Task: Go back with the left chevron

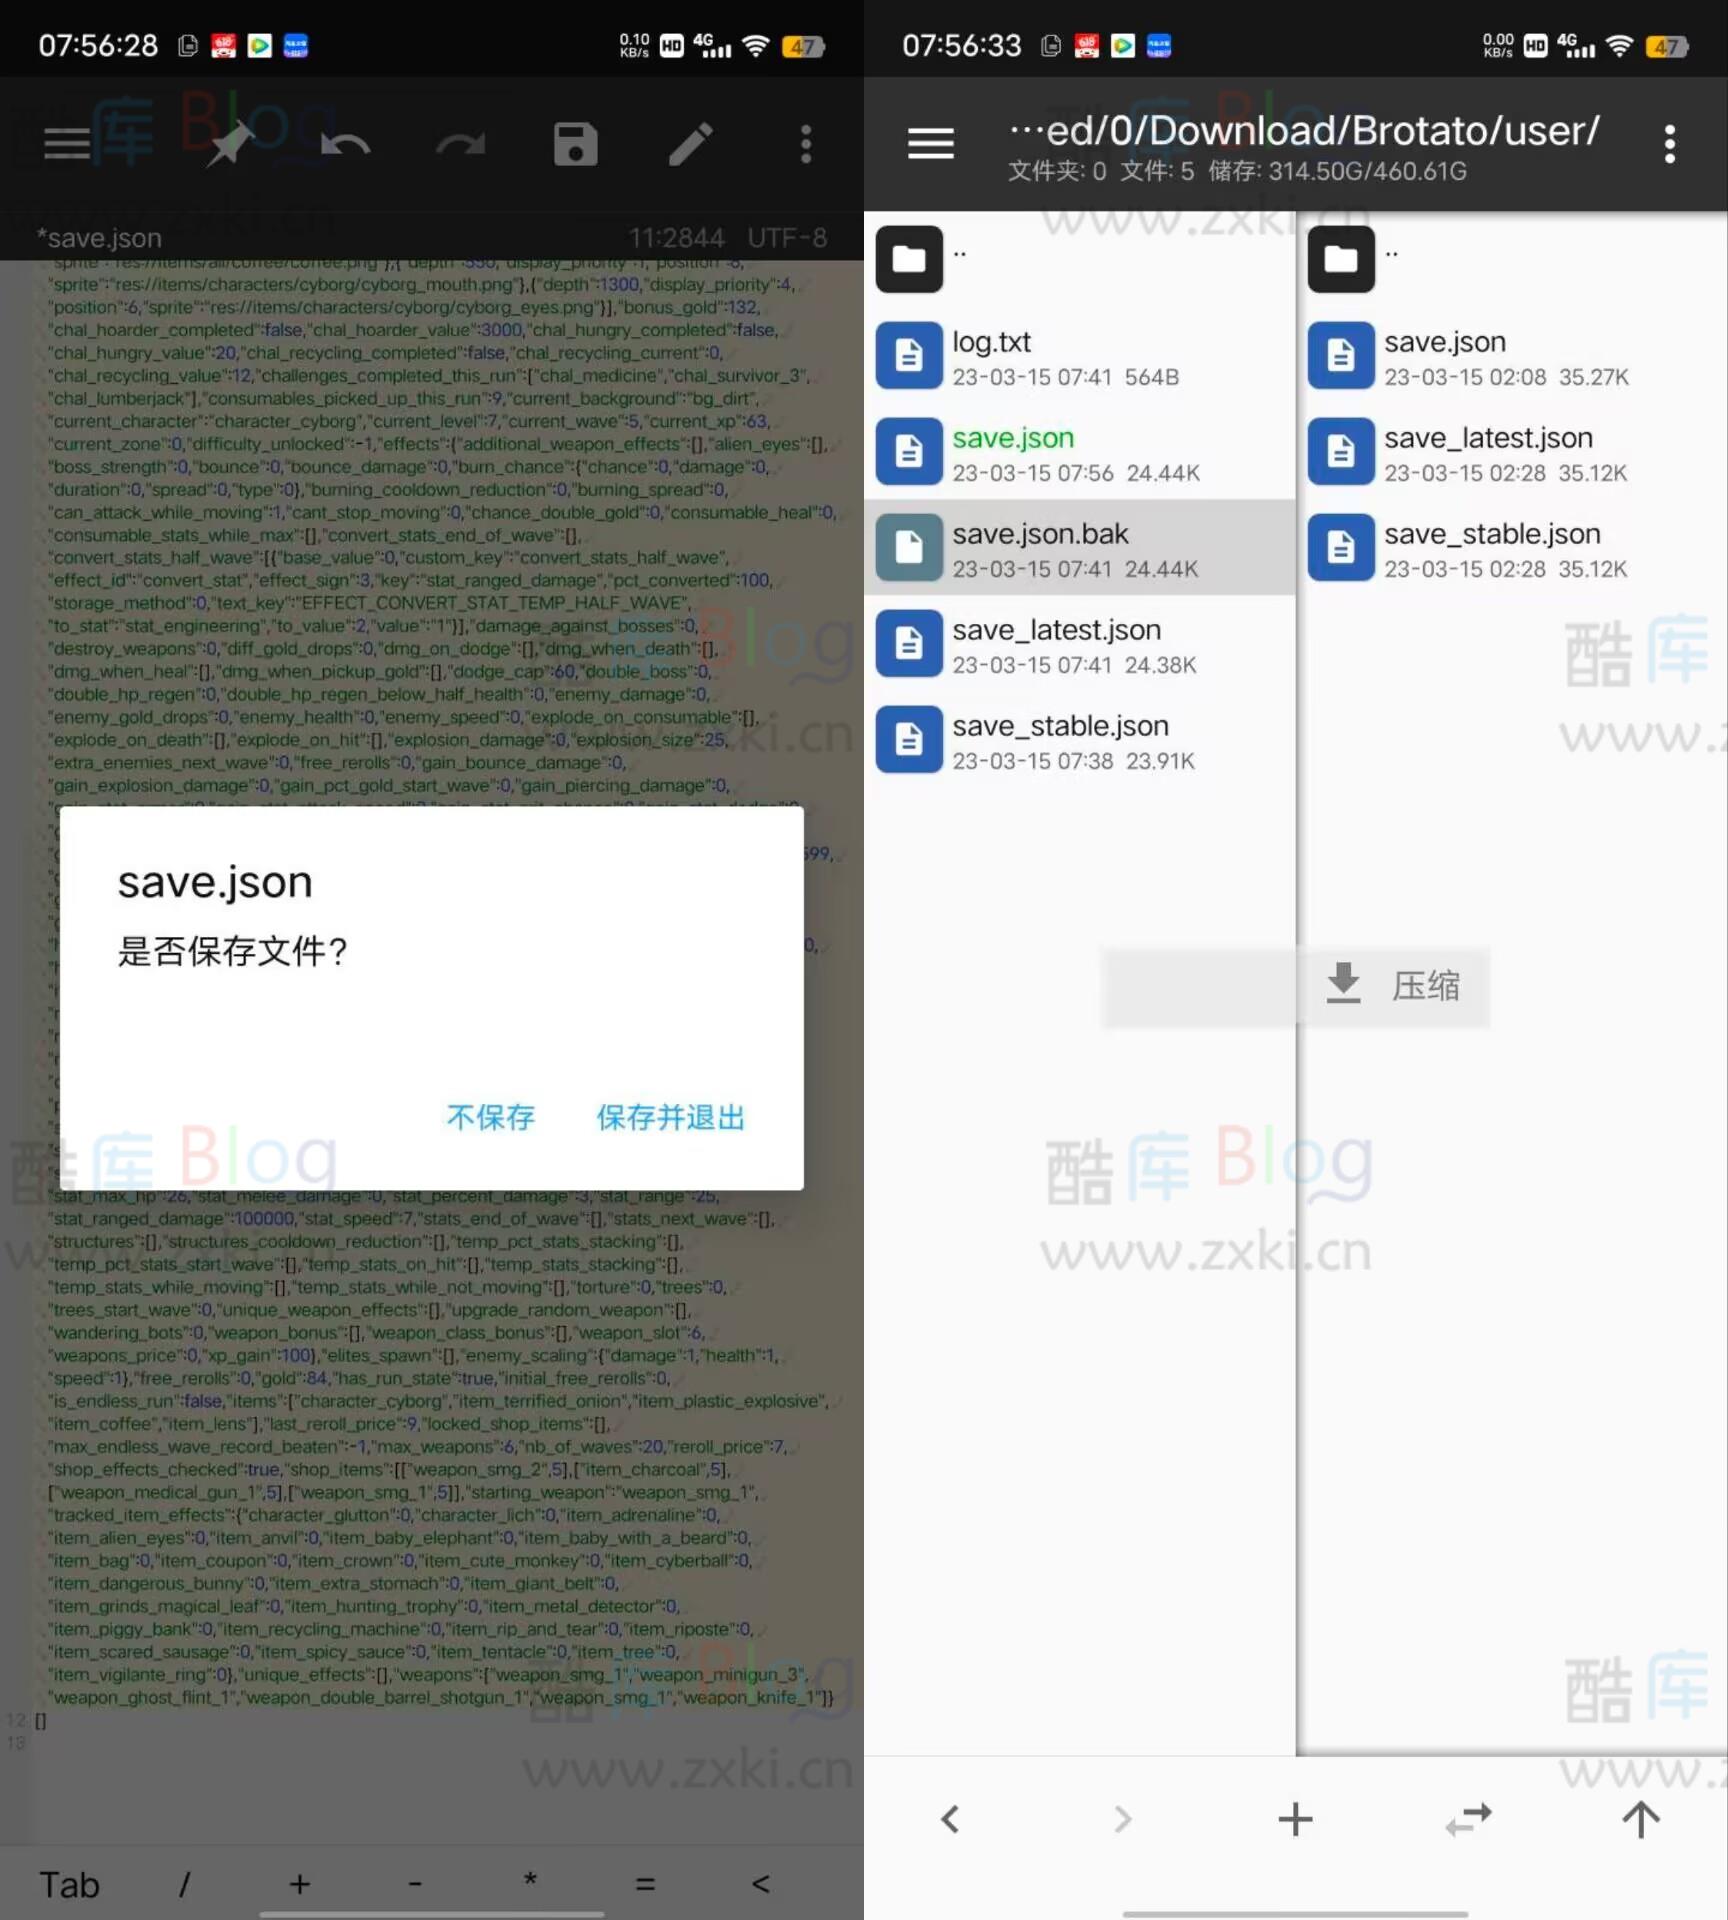Action: pyautogui.click(x=950, y=1819)
